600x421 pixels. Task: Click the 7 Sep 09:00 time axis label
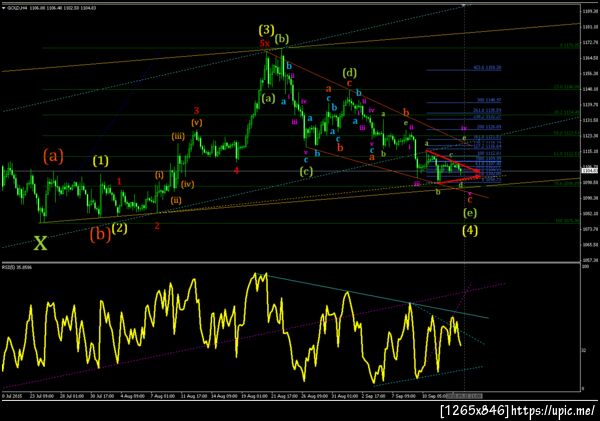coord(403,396)
